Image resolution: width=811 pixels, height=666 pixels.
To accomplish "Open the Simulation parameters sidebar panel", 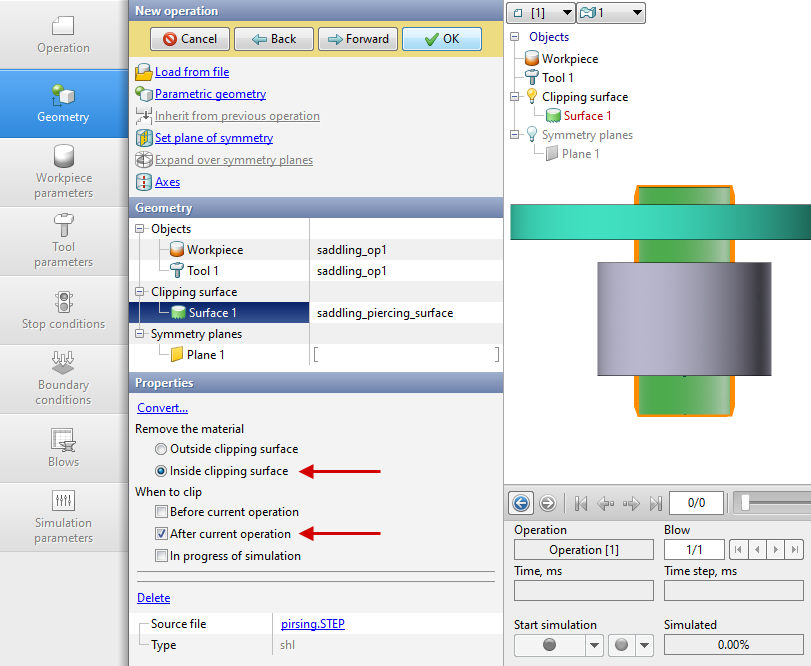I will point(63,516).
